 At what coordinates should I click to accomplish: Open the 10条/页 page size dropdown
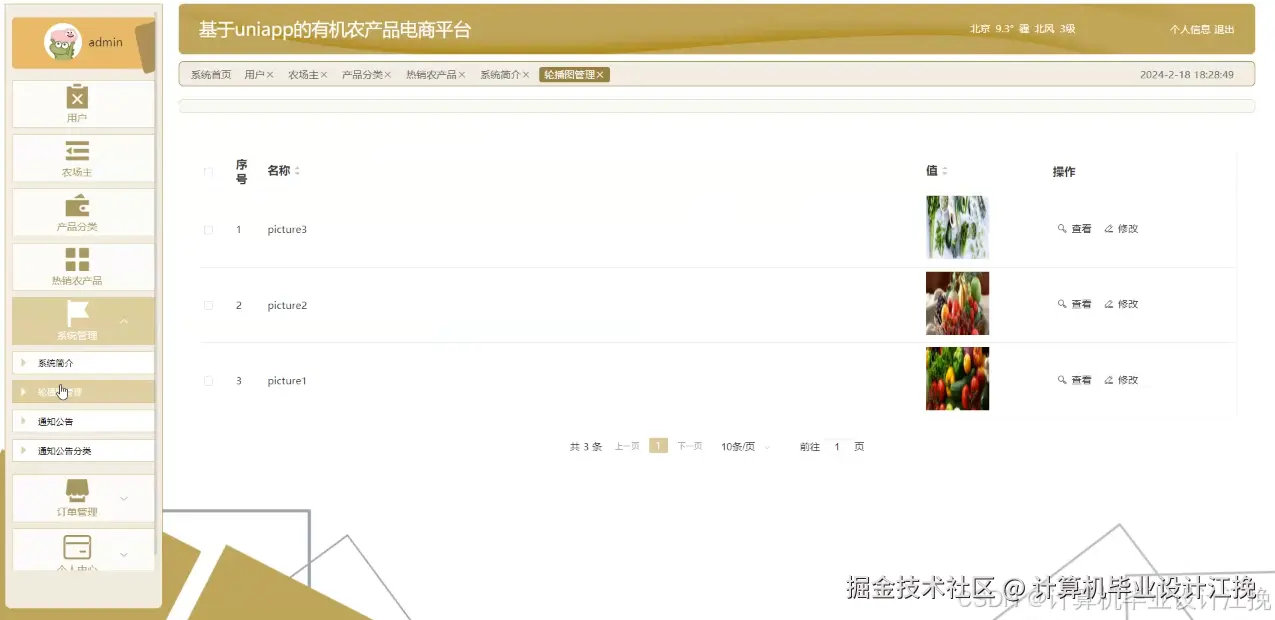tap(745, 446)
